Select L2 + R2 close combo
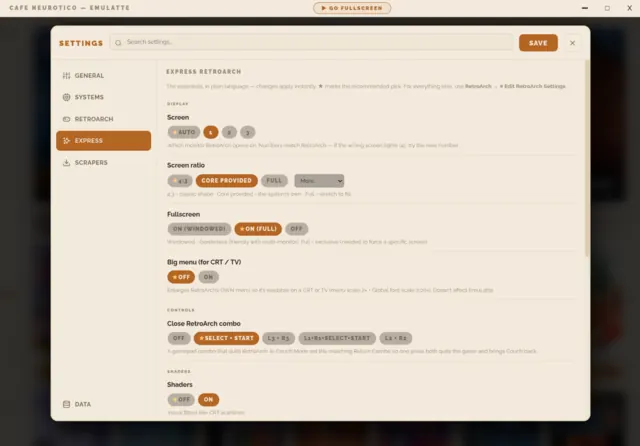This screenshot has width=640, height=446. click(x=396, y=338)
